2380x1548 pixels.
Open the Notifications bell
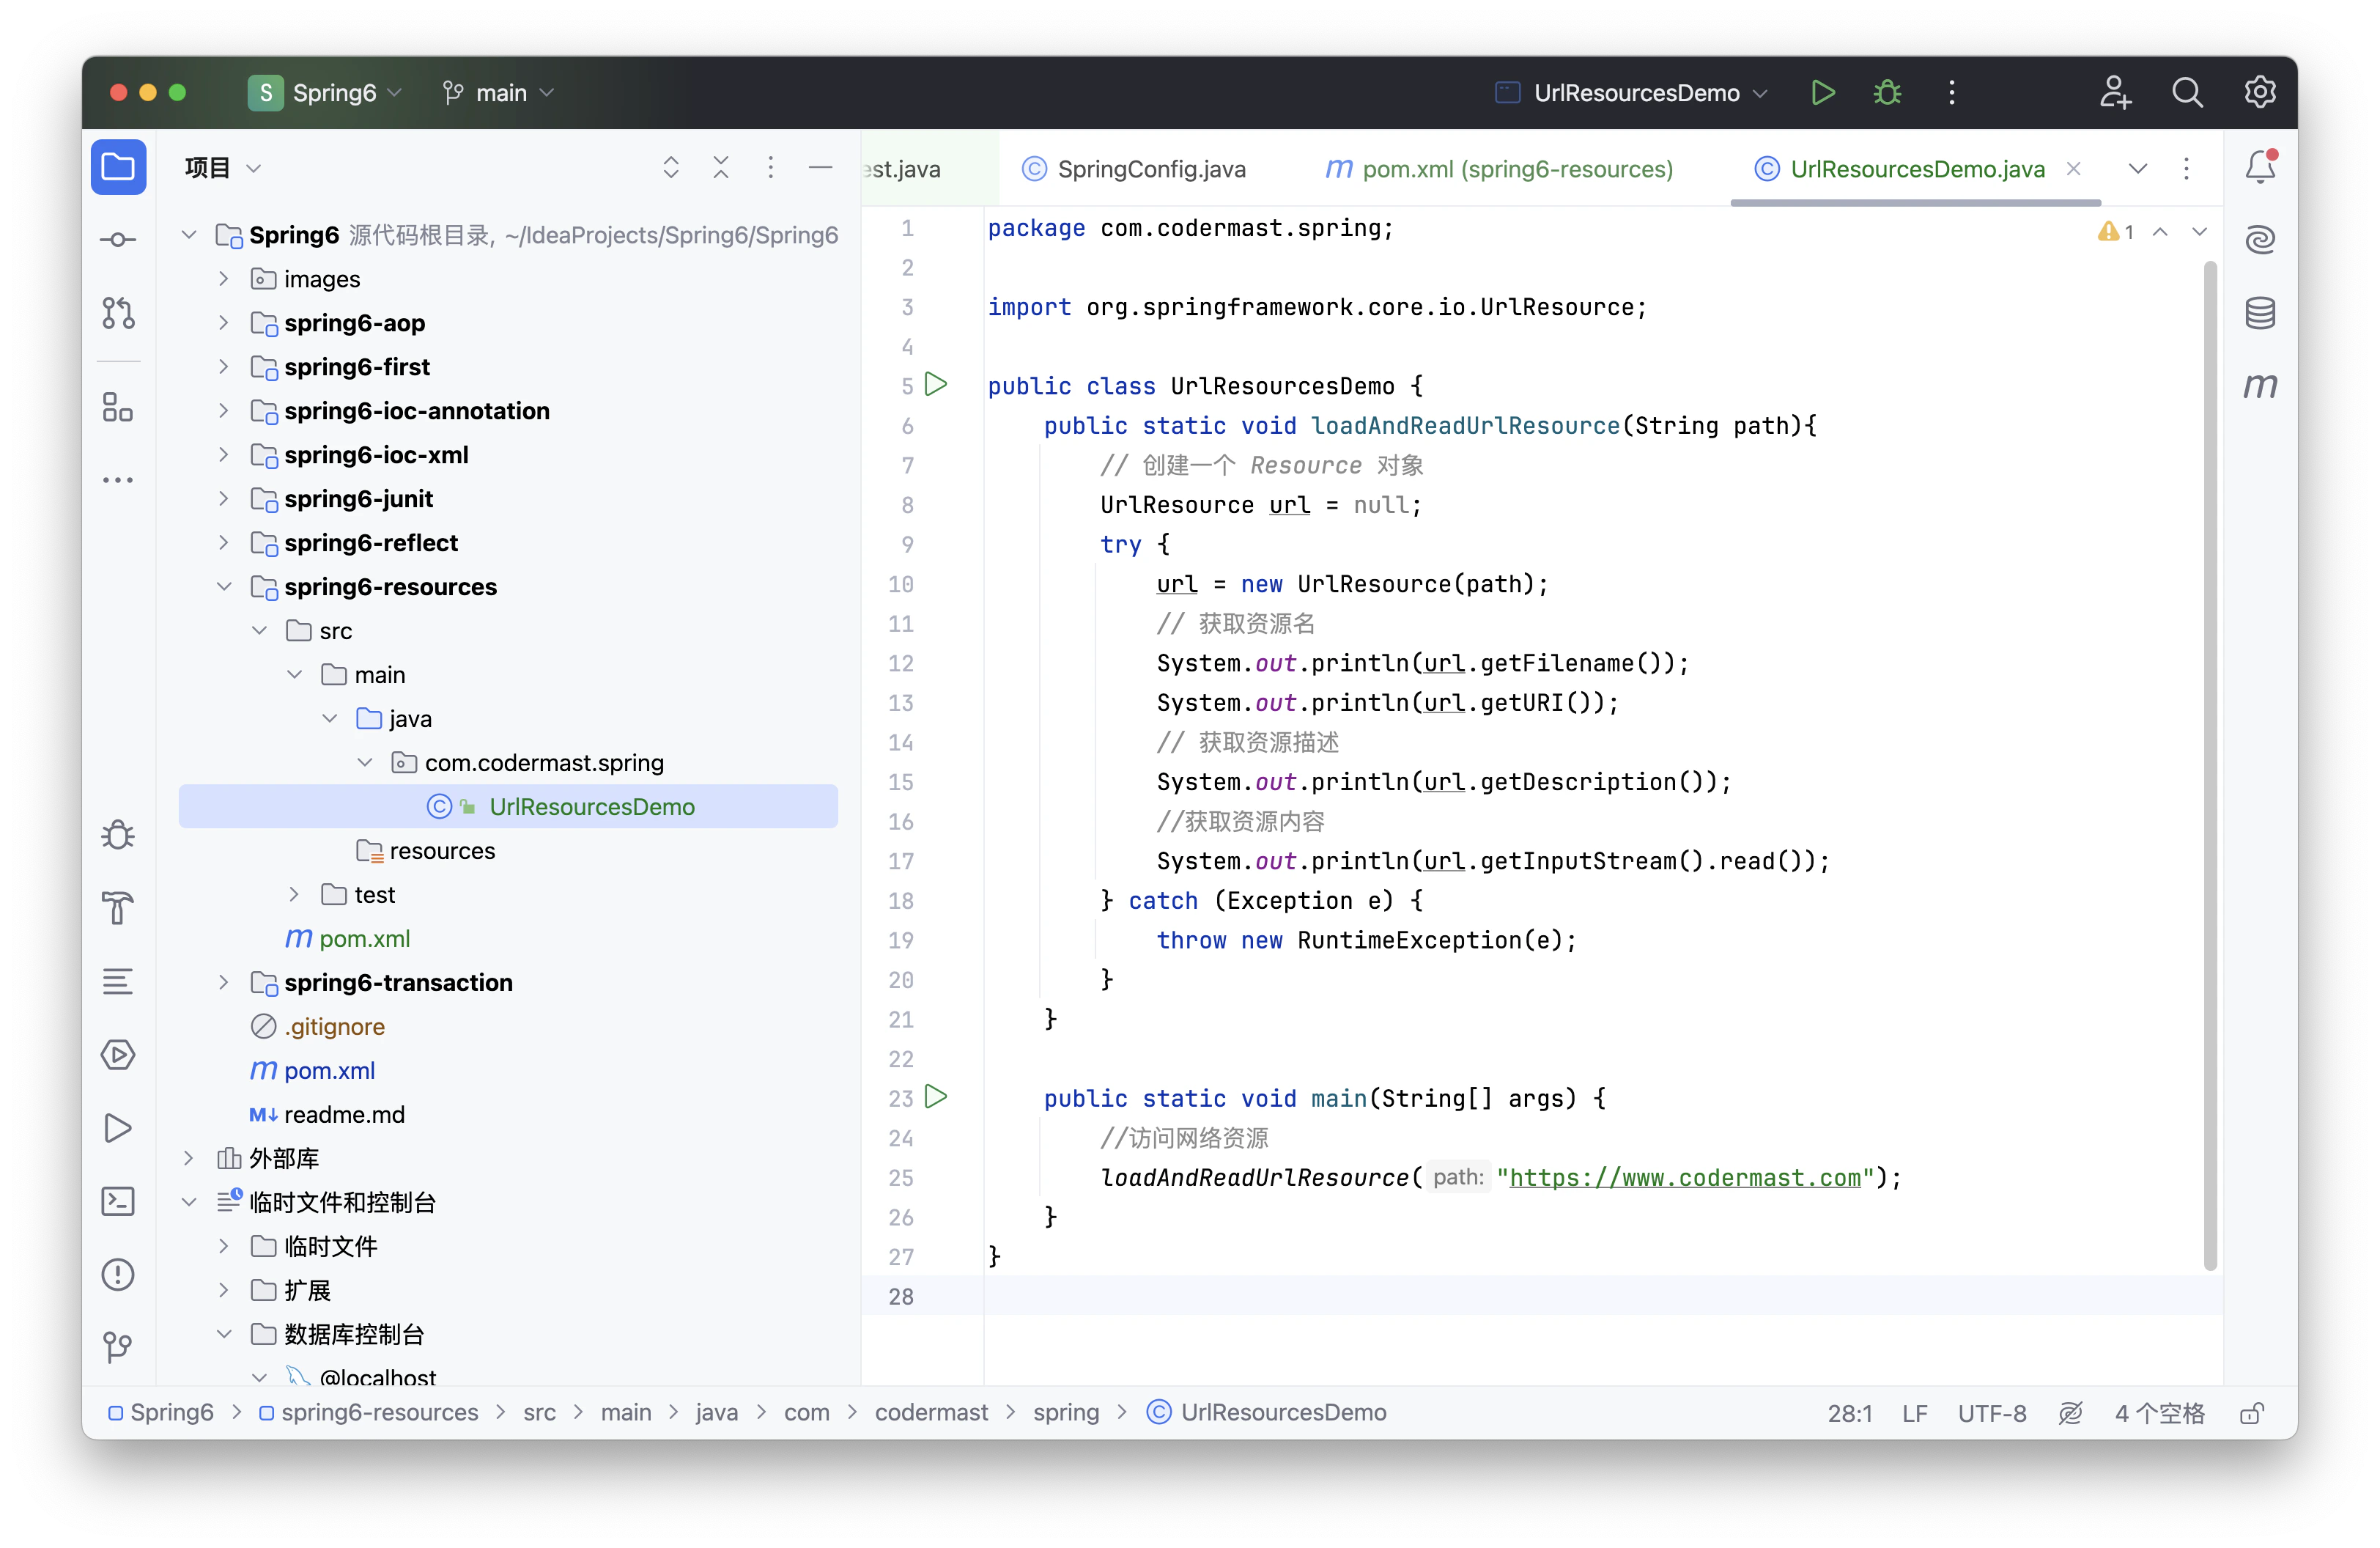coord(2260,167)
